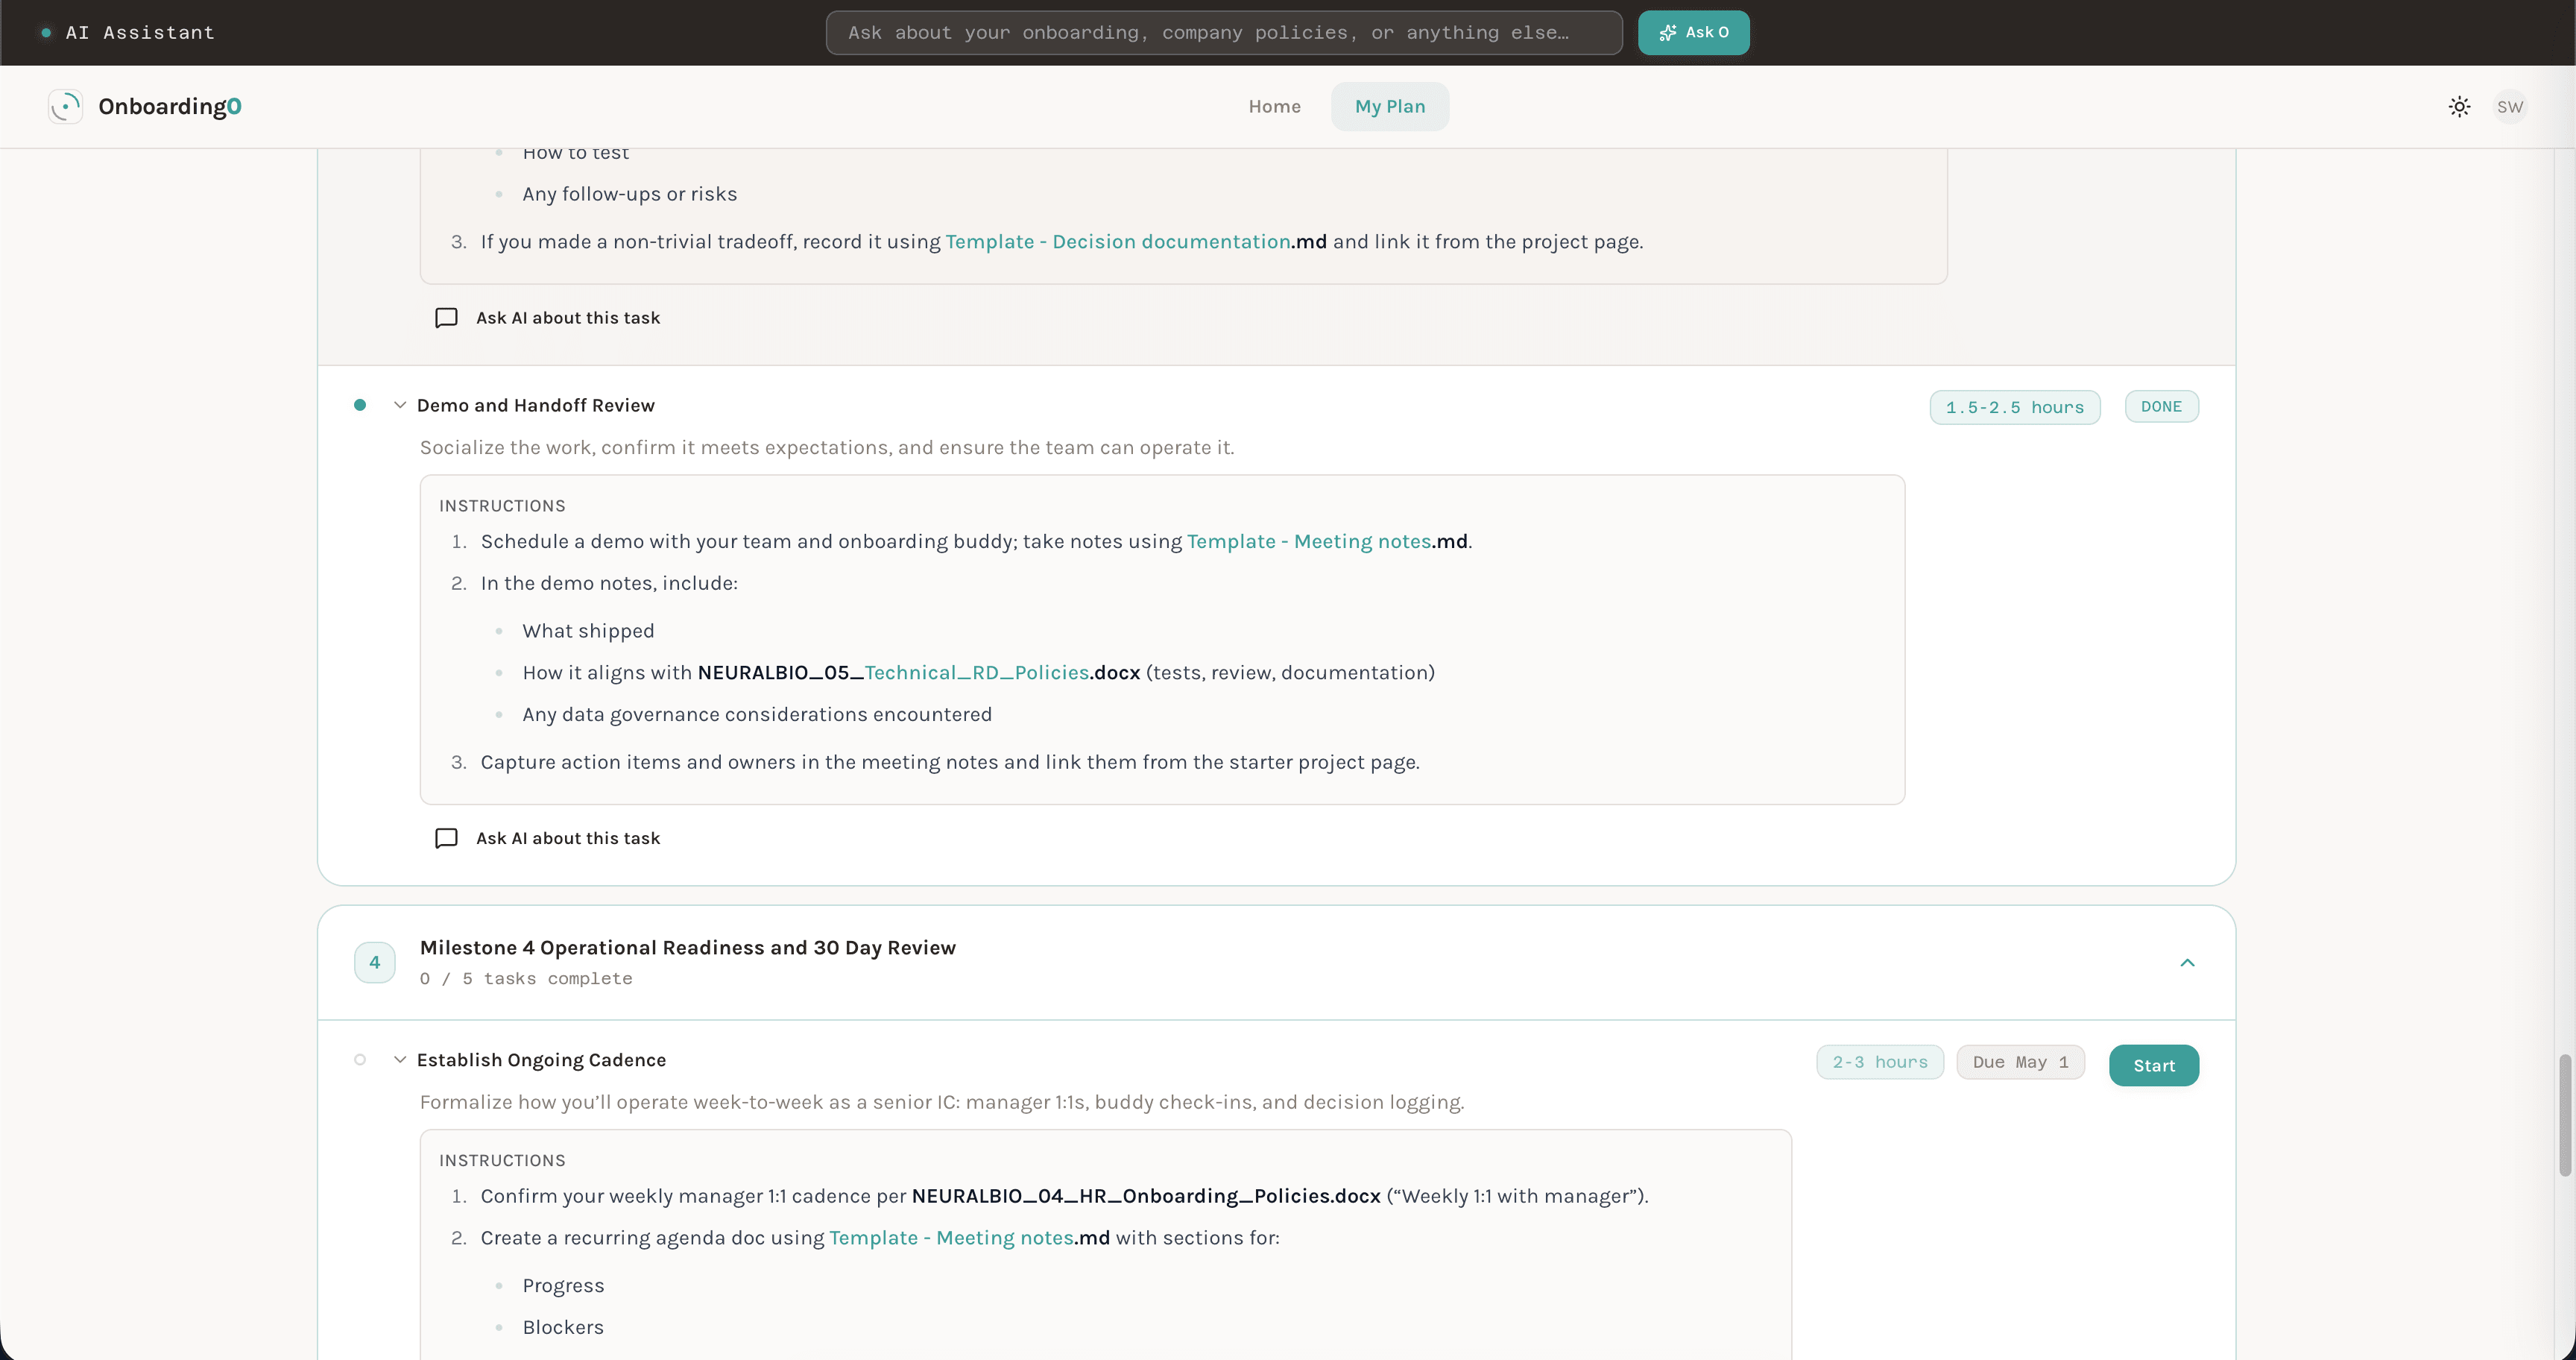The image size is (2576, 1360).
Task: Open the Template - Meeting notes link
Action: pos(1309,541)
